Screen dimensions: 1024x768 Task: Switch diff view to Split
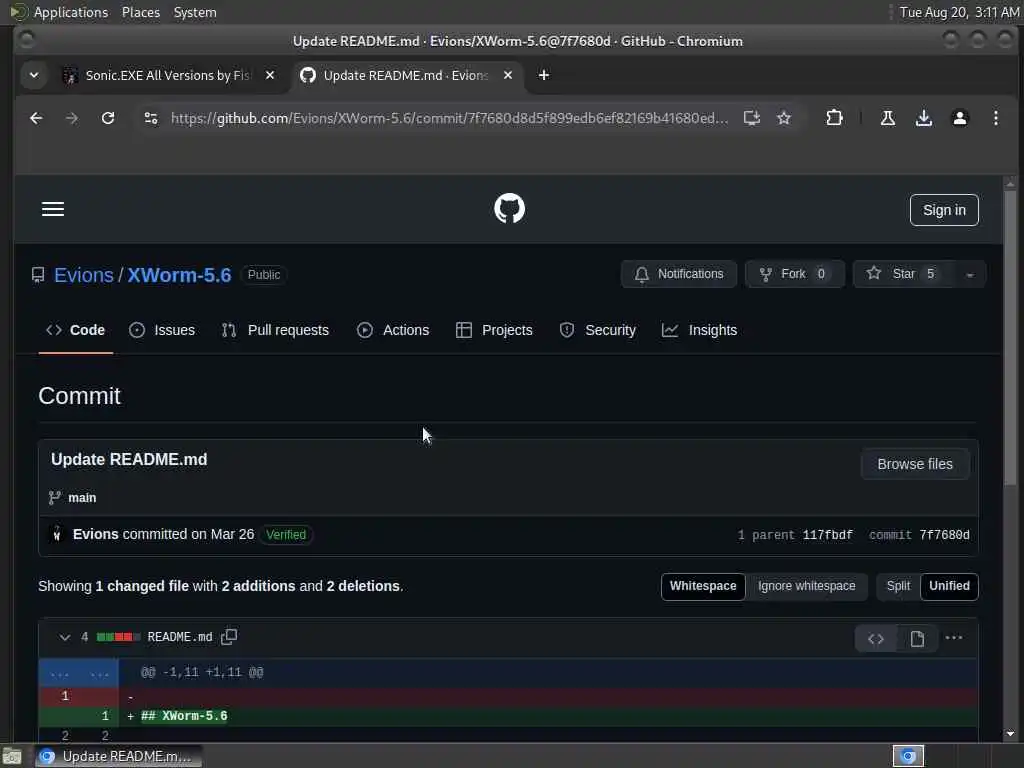[x=898, y=586]
